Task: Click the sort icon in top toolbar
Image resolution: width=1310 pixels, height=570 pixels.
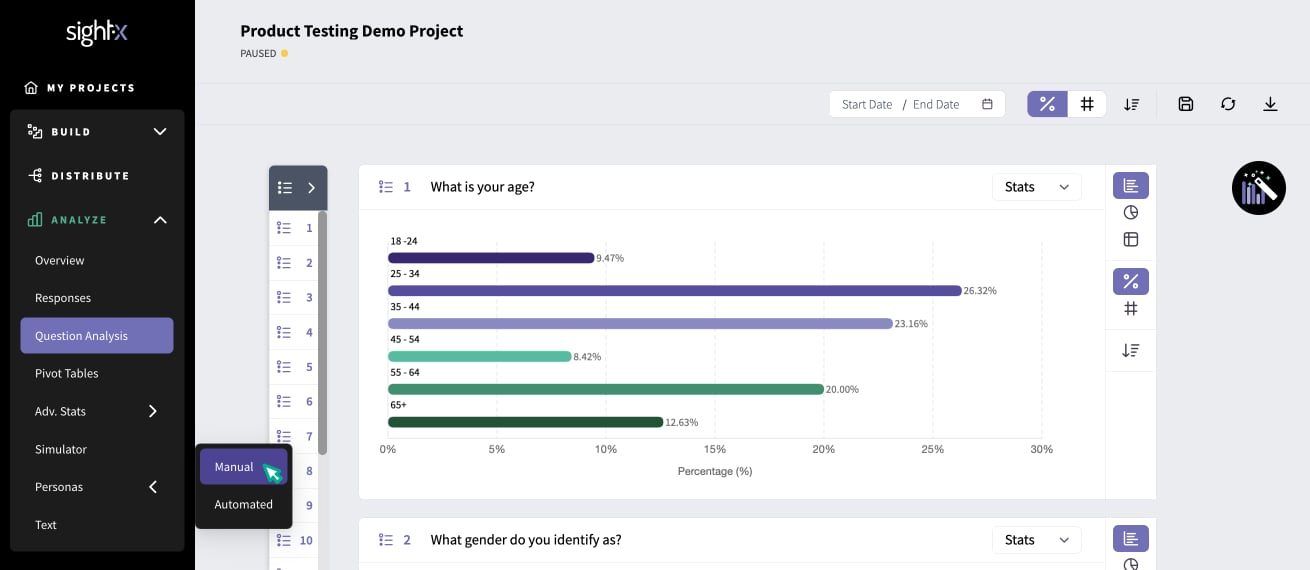Action: coord(1131,104)
